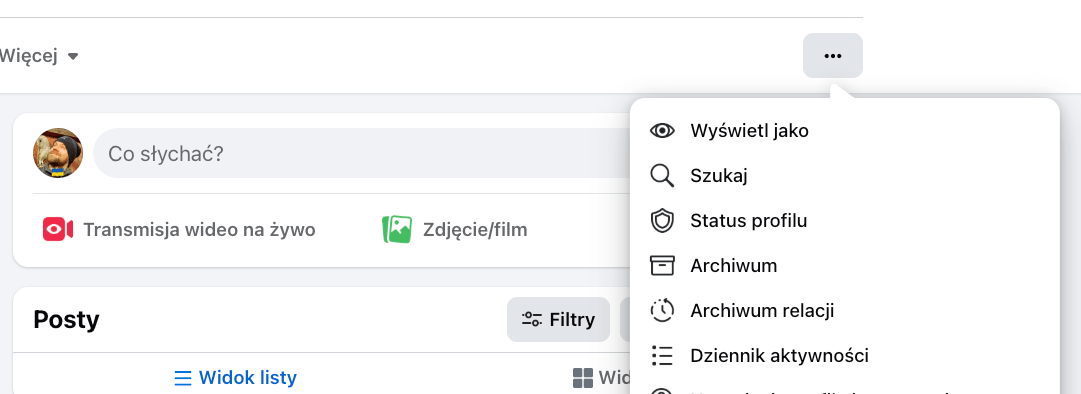Image resolution: width=1081 pixels, height=394 pixels.
Task: Open the Filtry button
Action: coord(558,320)
